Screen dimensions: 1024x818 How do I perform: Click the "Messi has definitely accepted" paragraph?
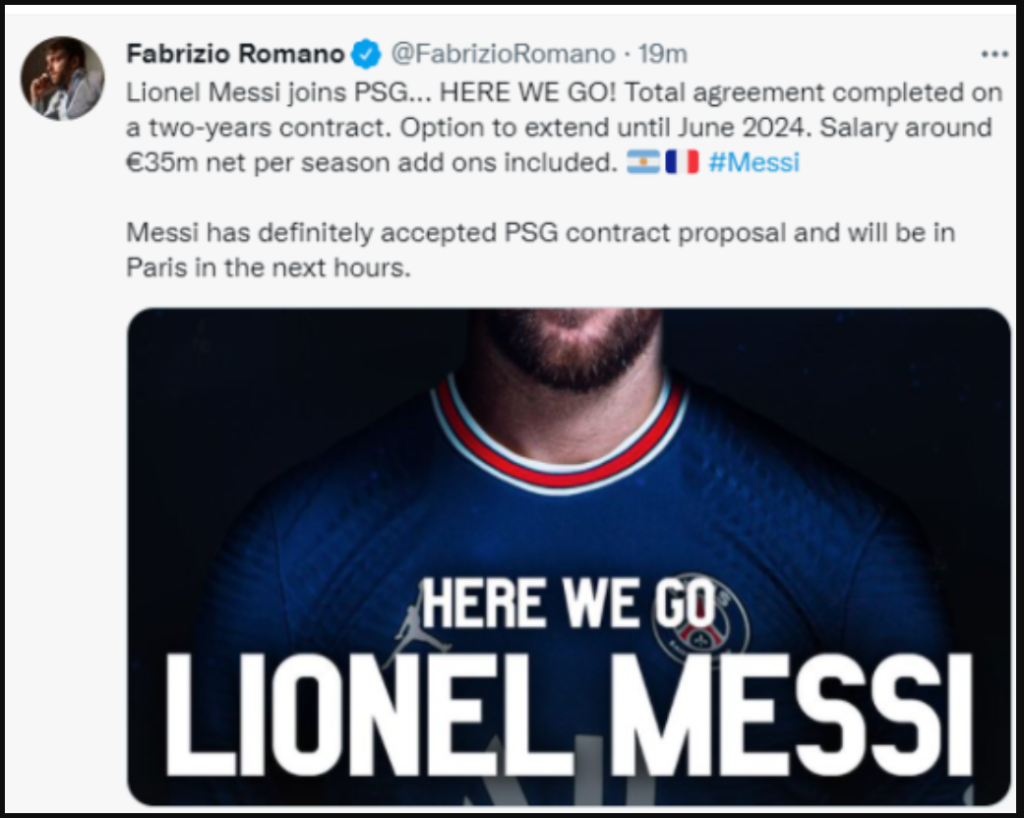click(x=540, y=233)
